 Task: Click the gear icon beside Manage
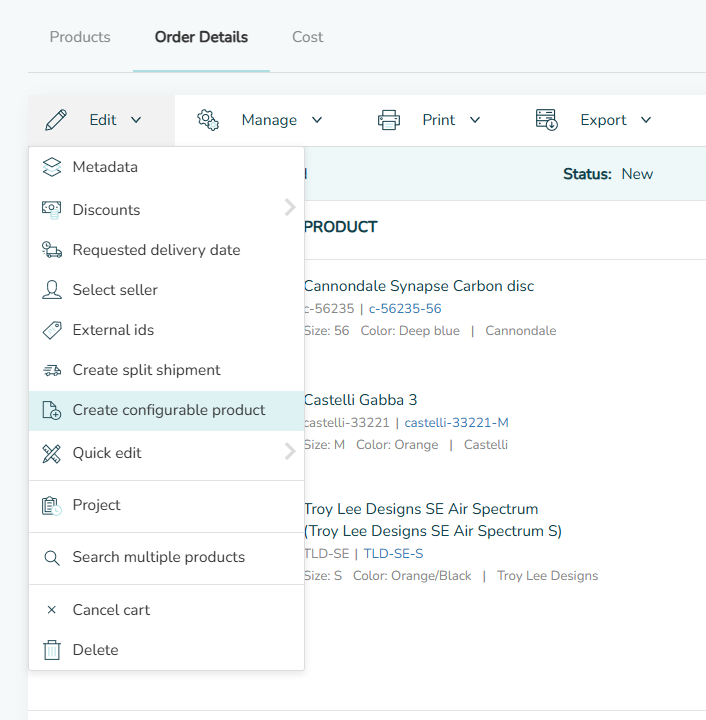click(x=208, y=120)
